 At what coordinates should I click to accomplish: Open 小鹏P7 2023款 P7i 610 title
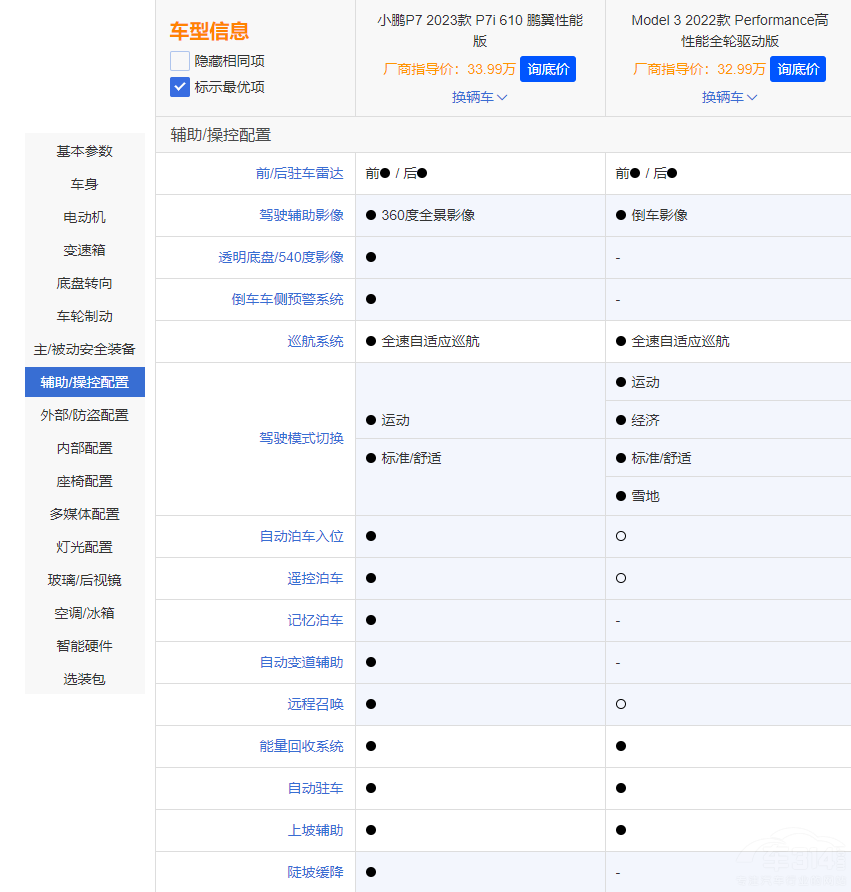(x=480, y=30)
